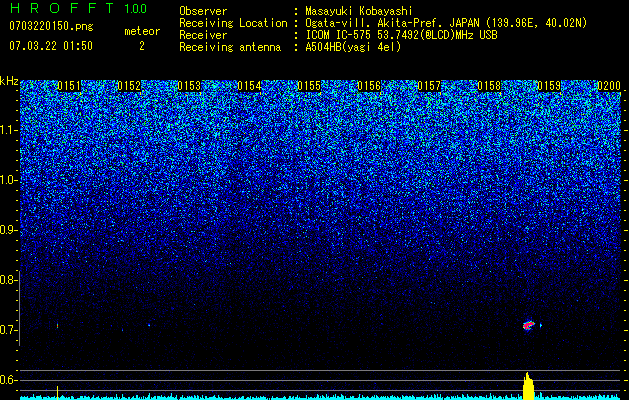Click time marker 0157
The height and width of the screenshot is (400, 629).
(429, 86)
